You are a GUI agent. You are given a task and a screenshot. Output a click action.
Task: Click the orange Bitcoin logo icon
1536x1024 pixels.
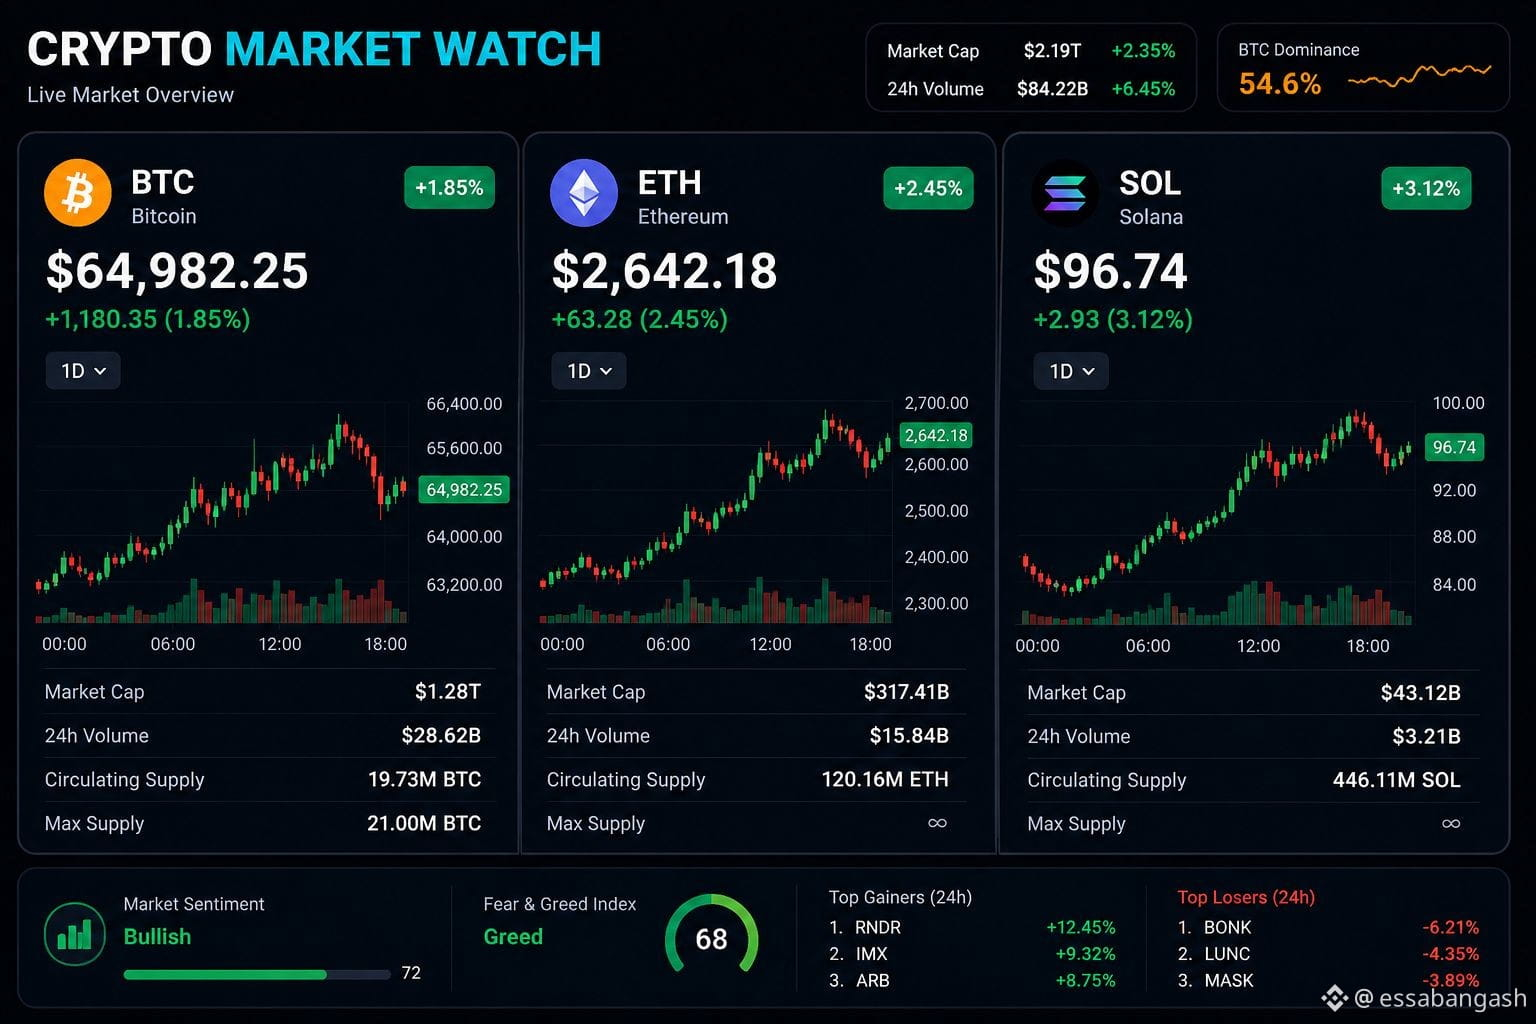[78, 193]
